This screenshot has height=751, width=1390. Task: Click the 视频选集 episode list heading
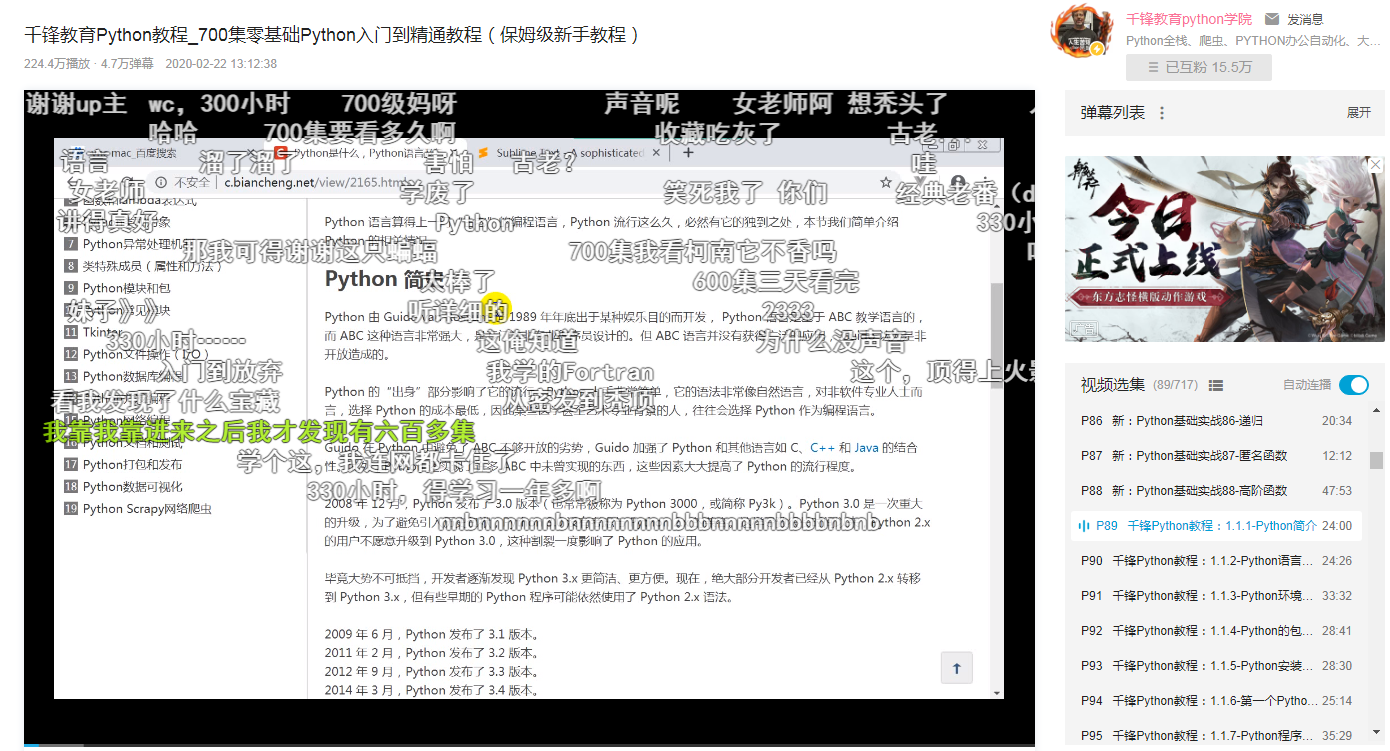pos(1113,385)
